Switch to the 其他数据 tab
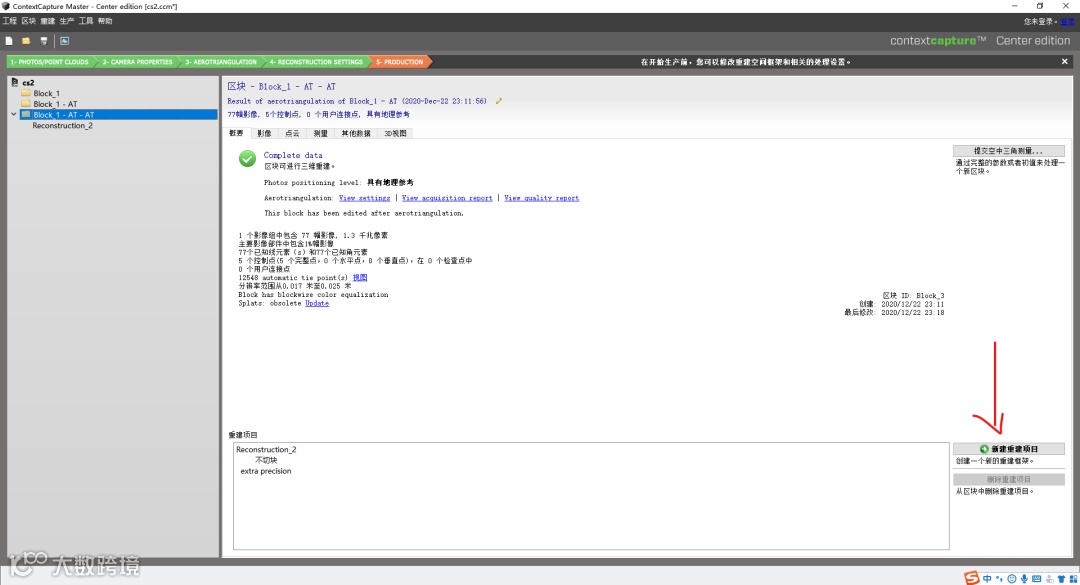The image size is (1080, 585). click(x=356, y=133)
